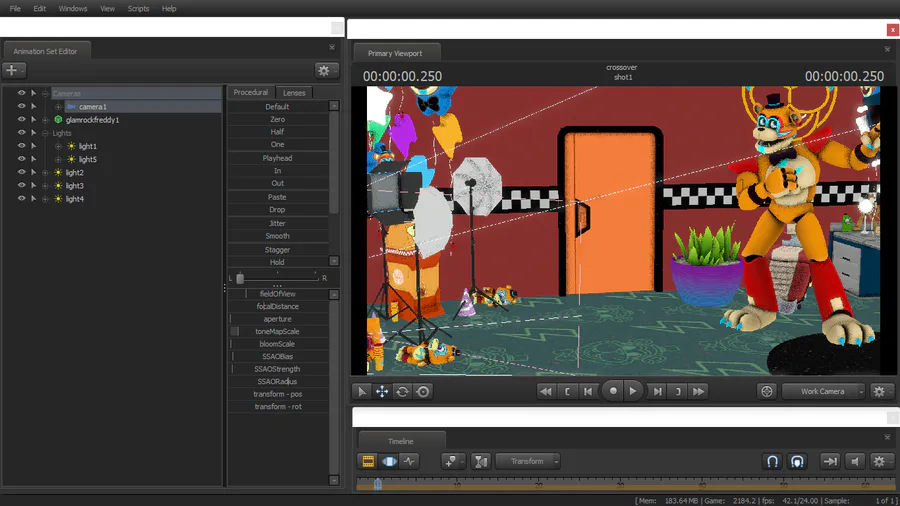Toggle visibility eye for Lights group

(x=21, y=133)
